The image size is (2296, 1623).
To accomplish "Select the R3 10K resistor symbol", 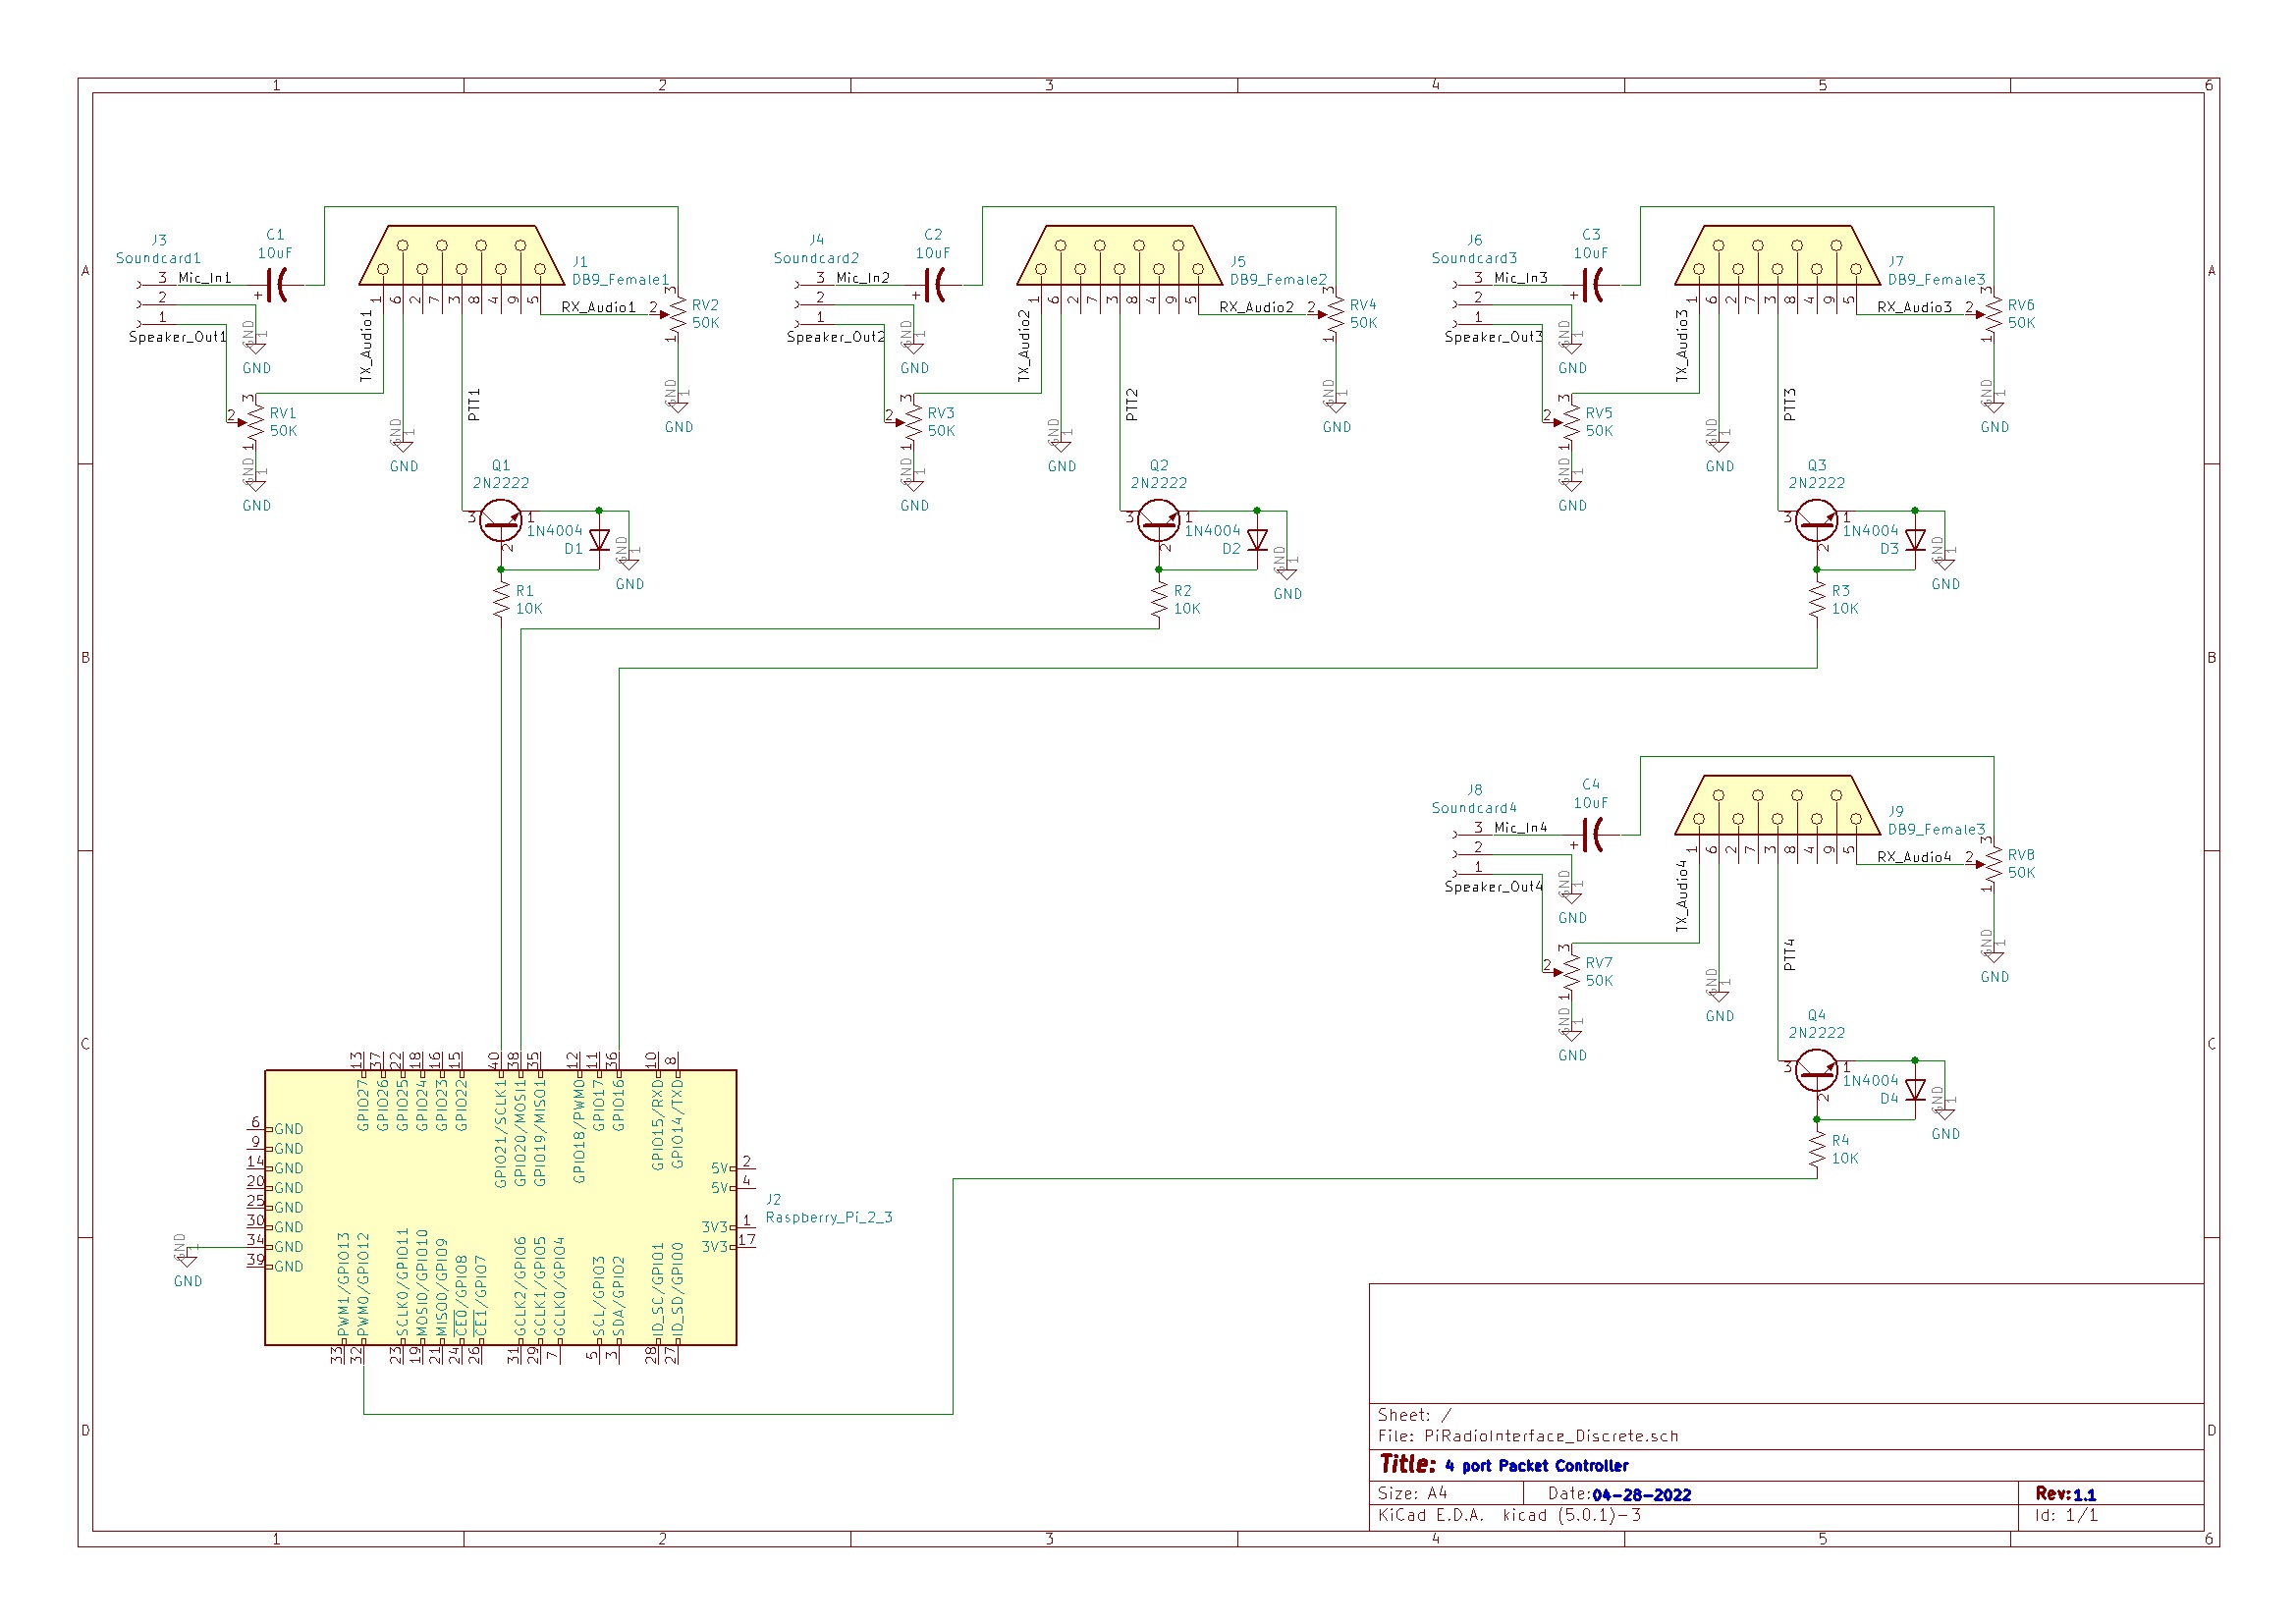I will tap(1817, 599).
